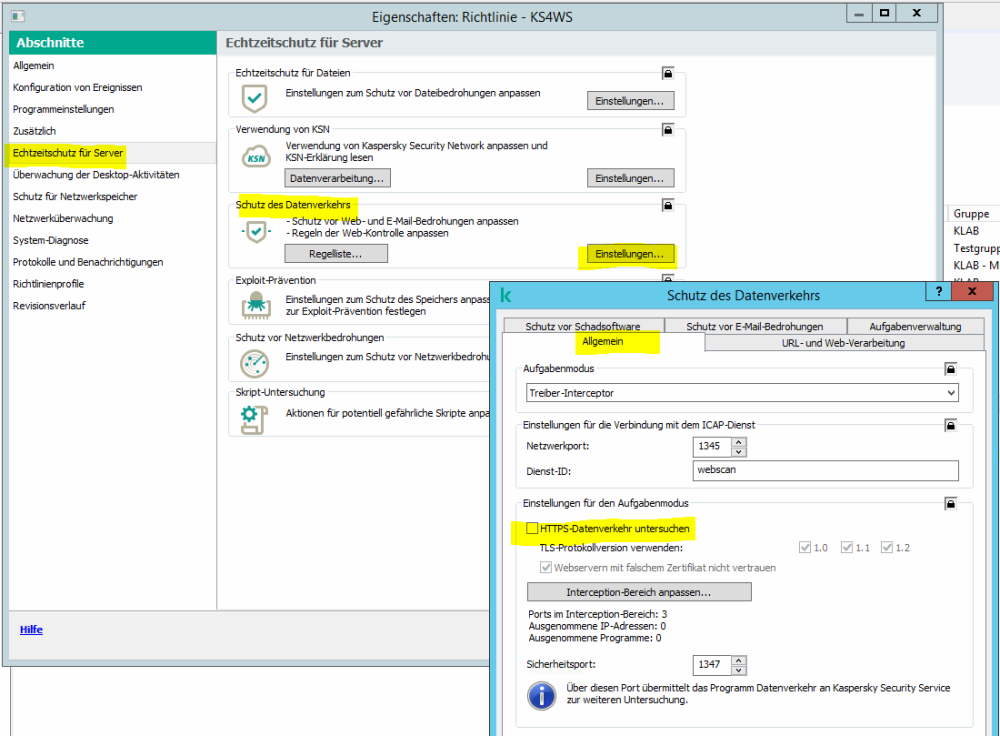
Task: Click the Dienst-ID text field
Action: click(x=824, y=470)
